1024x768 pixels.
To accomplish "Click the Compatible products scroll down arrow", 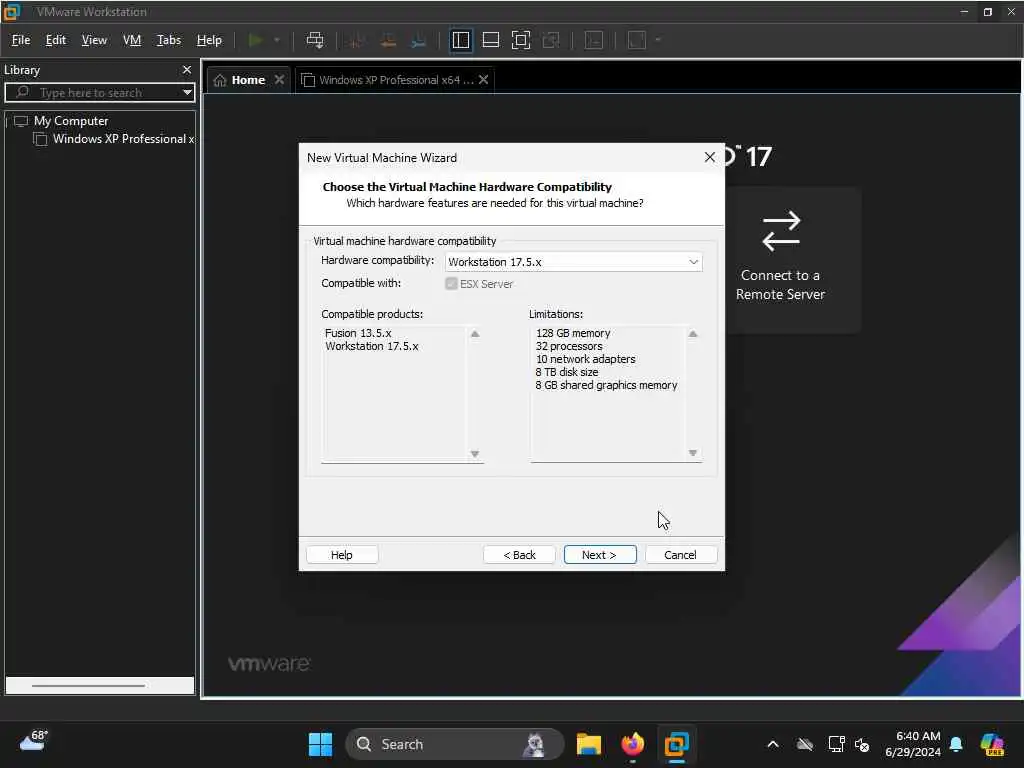I will point(475,454).
